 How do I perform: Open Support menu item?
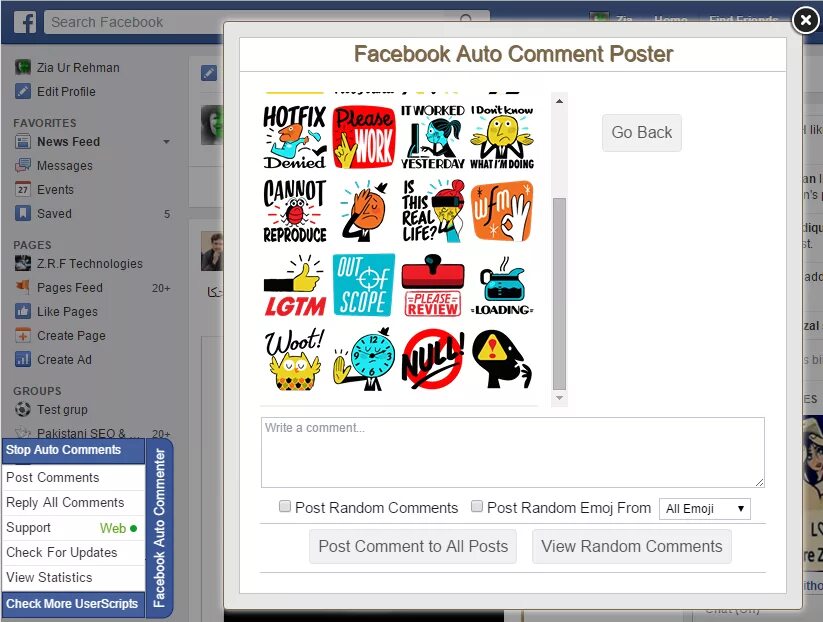[x=73, y=528]
